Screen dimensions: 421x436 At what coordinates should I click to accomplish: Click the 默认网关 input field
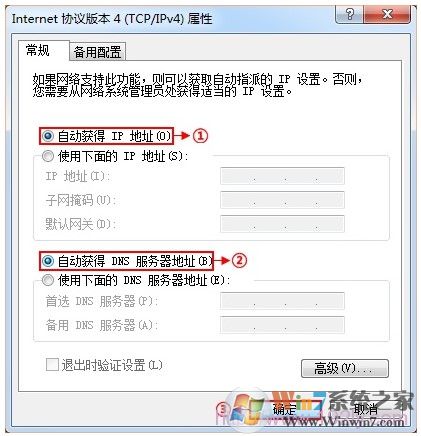[282, 224]
